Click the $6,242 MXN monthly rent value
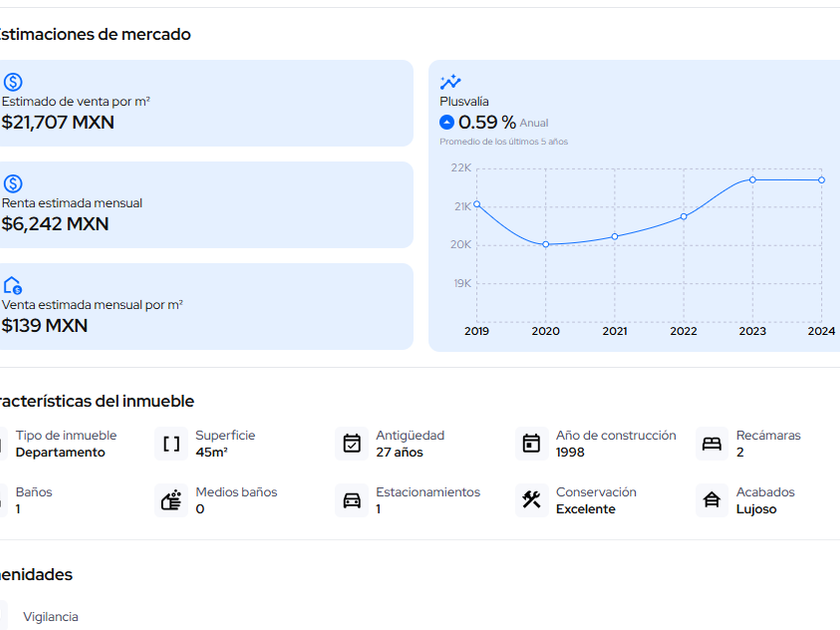Image resolution: width=840 pixels, height=630 pixels. pyautogui.click(x=55, y=224)
